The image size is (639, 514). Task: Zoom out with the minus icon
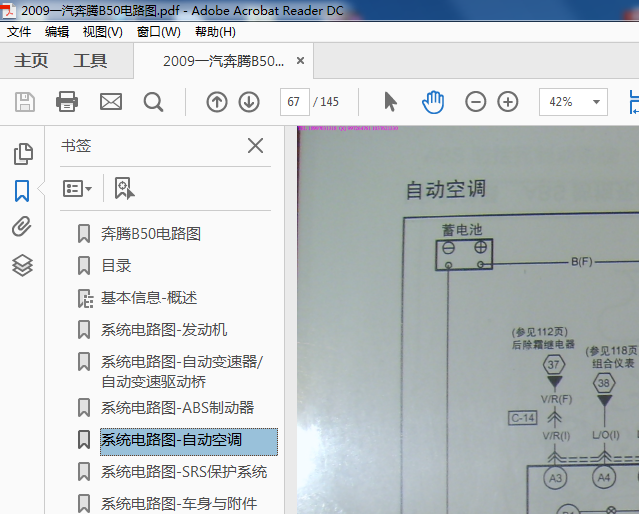[x=476, y=102]
